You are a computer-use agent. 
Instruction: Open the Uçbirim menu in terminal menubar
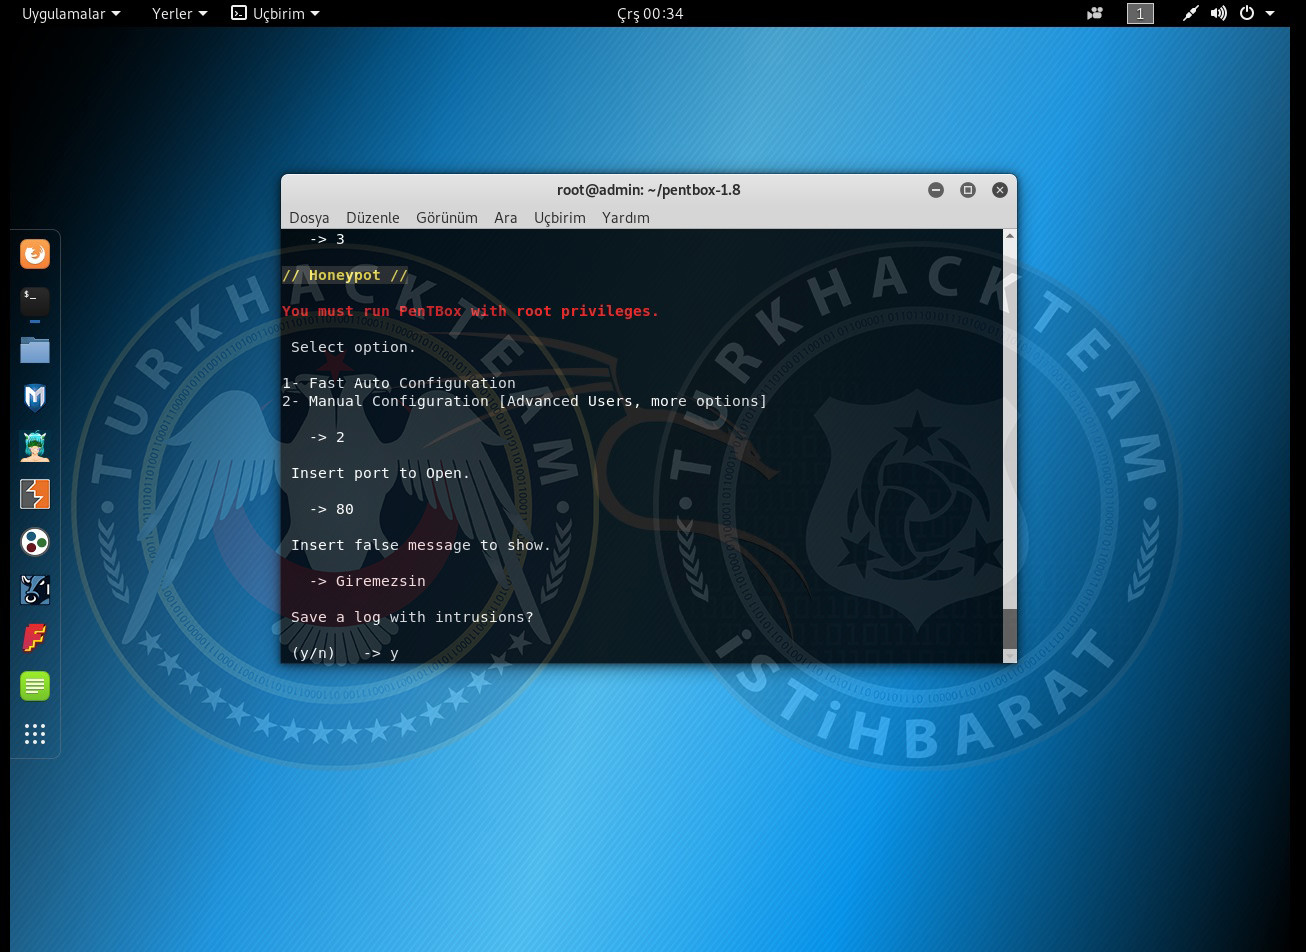coord(560,217)
